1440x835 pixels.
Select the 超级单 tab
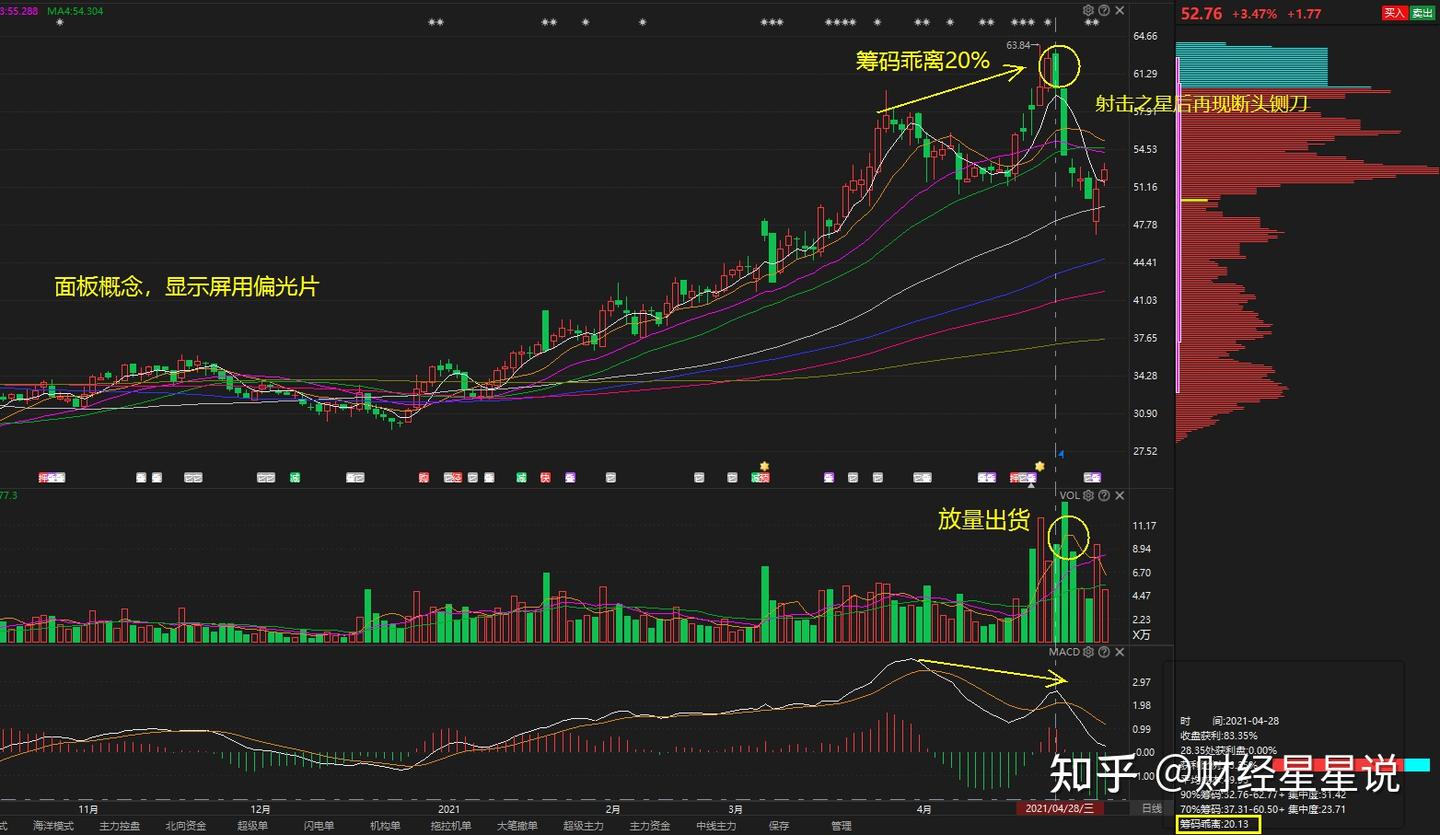coord(252,826)
